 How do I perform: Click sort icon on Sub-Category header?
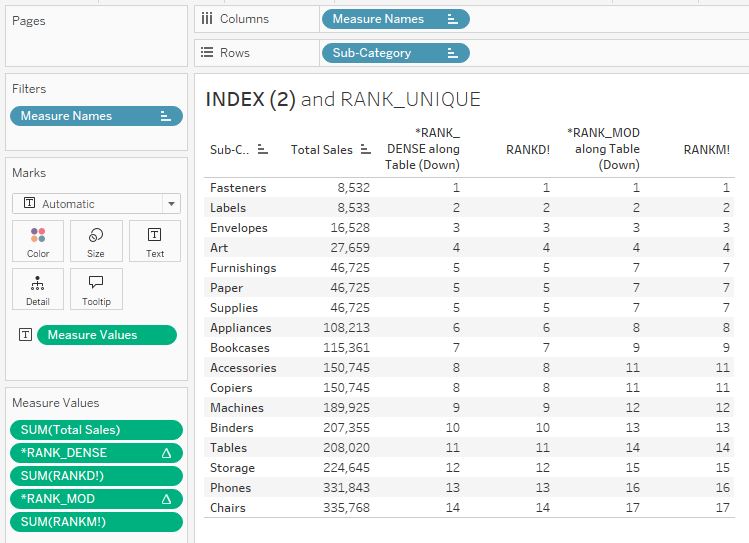[x=263, y=150]
